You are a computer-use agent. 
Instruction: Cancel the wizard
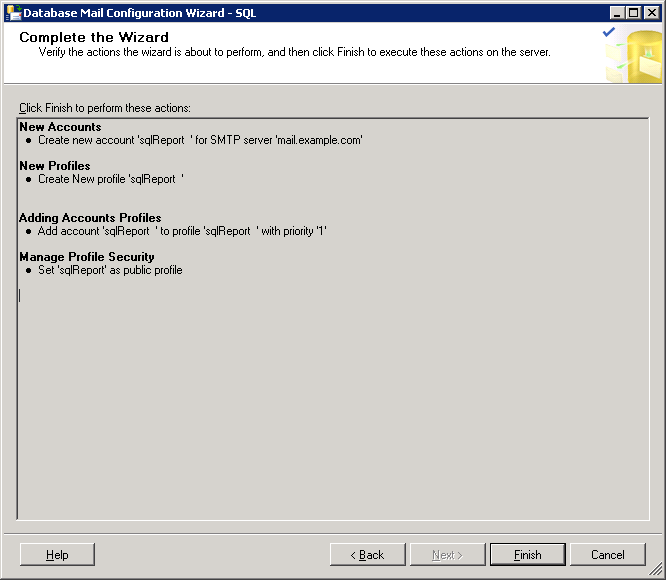click(607, 555)
